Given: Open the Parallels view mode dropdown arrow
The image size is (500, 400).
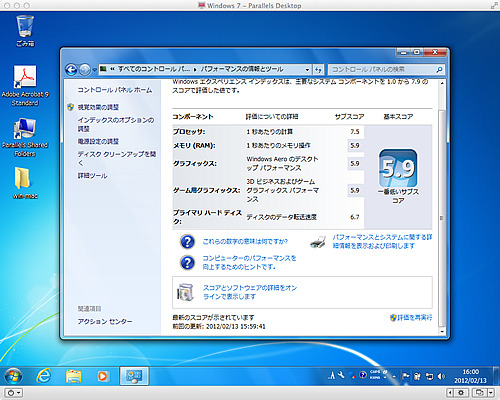Looking at the screenshot, I should click(x=491, y=393).
